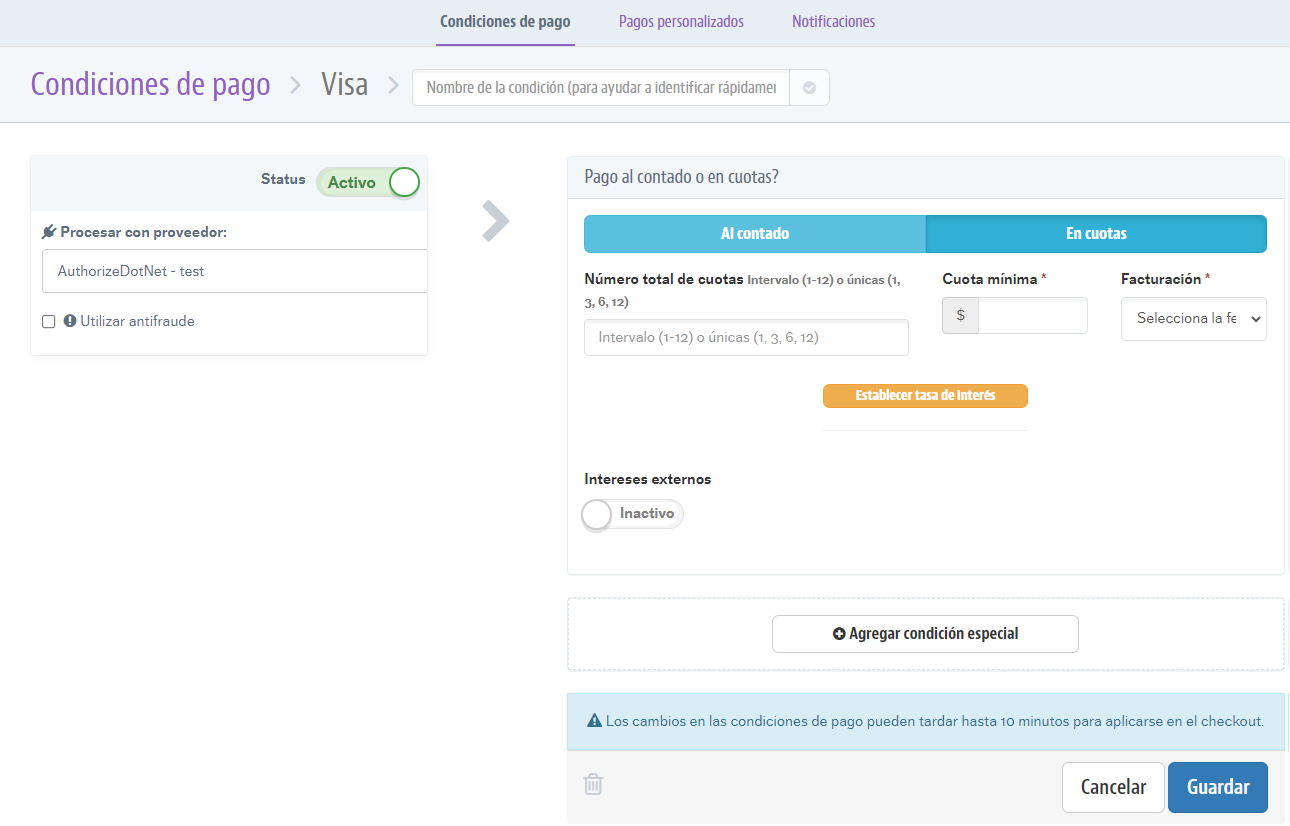
Task: Click the antifraude info exclamation icon
Action: click(70, 322)
